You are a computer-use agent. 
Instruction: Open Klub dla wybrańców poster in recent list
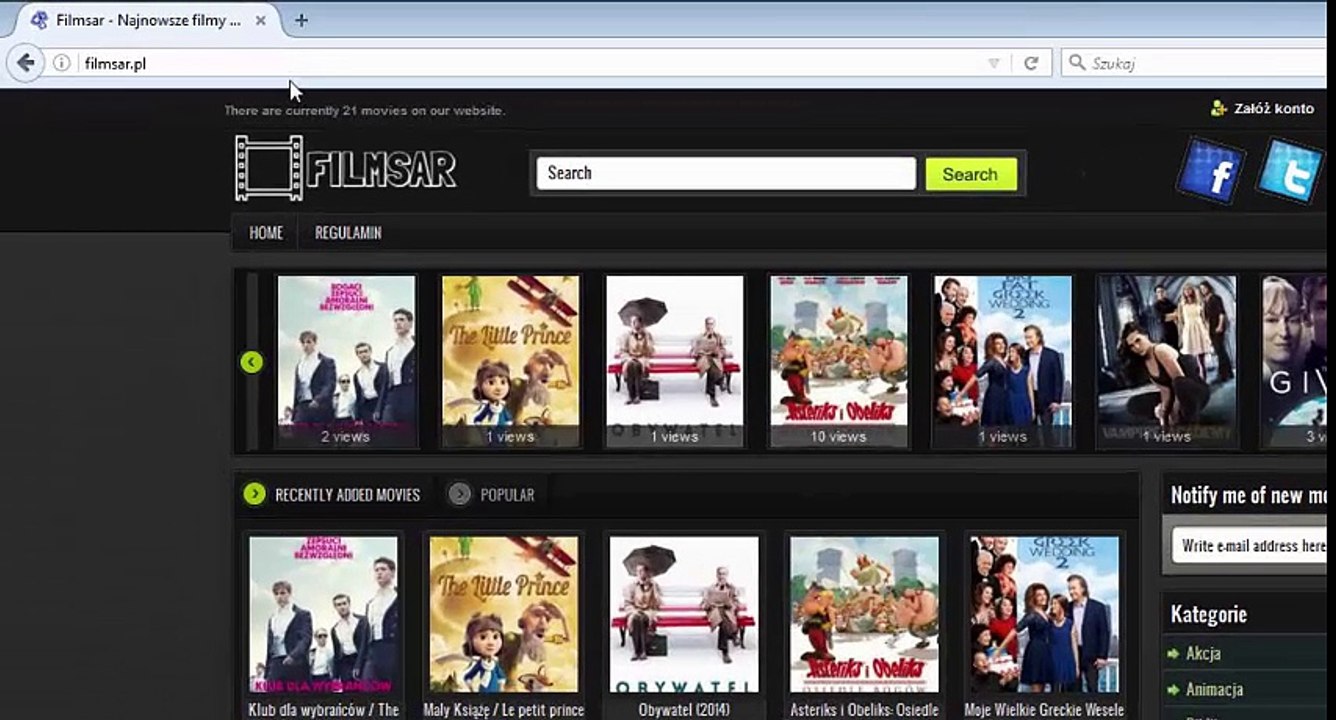[323, 615]
